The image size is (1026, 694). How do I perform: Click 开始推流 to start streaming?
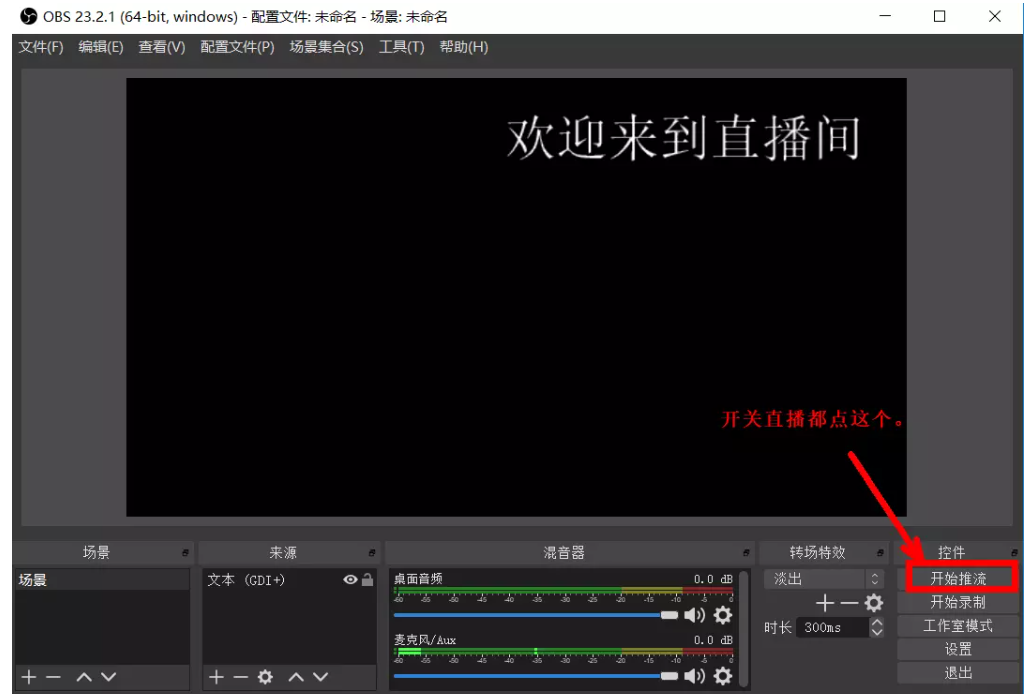click(959, 578)
